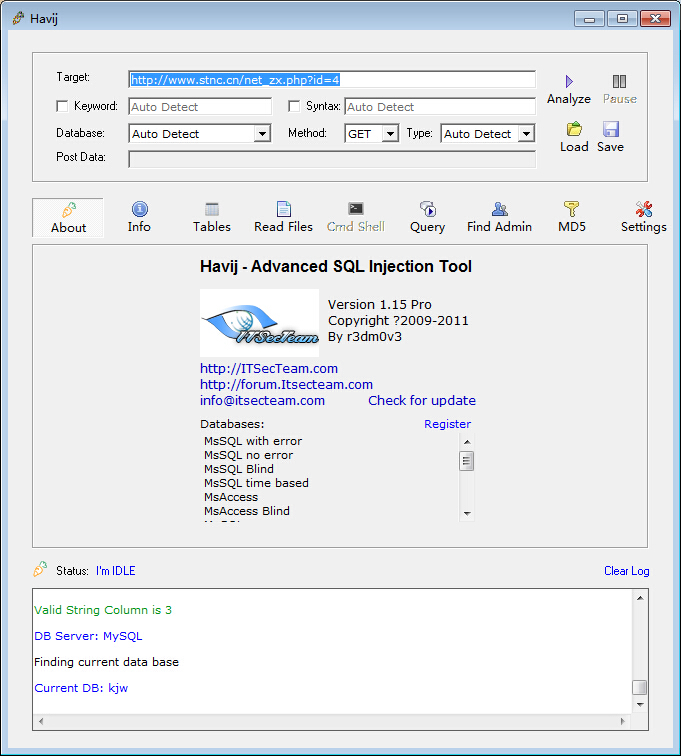Click the Save floppy disk icon
681x756 pixels.
click(611, 129)
